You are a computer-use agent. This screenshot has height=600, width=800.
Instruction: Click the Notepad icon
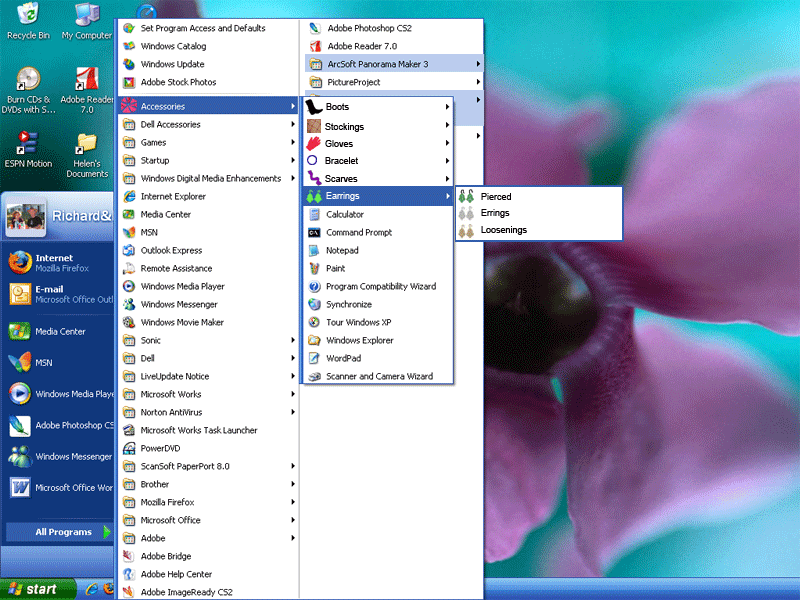pos(314,251)
